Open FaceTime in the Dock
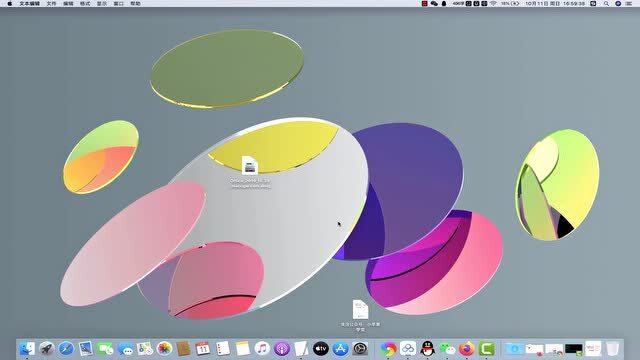Image resolution: width=640 pixels, height=360 pixels. pyautogui.click(x=105, y=349)
